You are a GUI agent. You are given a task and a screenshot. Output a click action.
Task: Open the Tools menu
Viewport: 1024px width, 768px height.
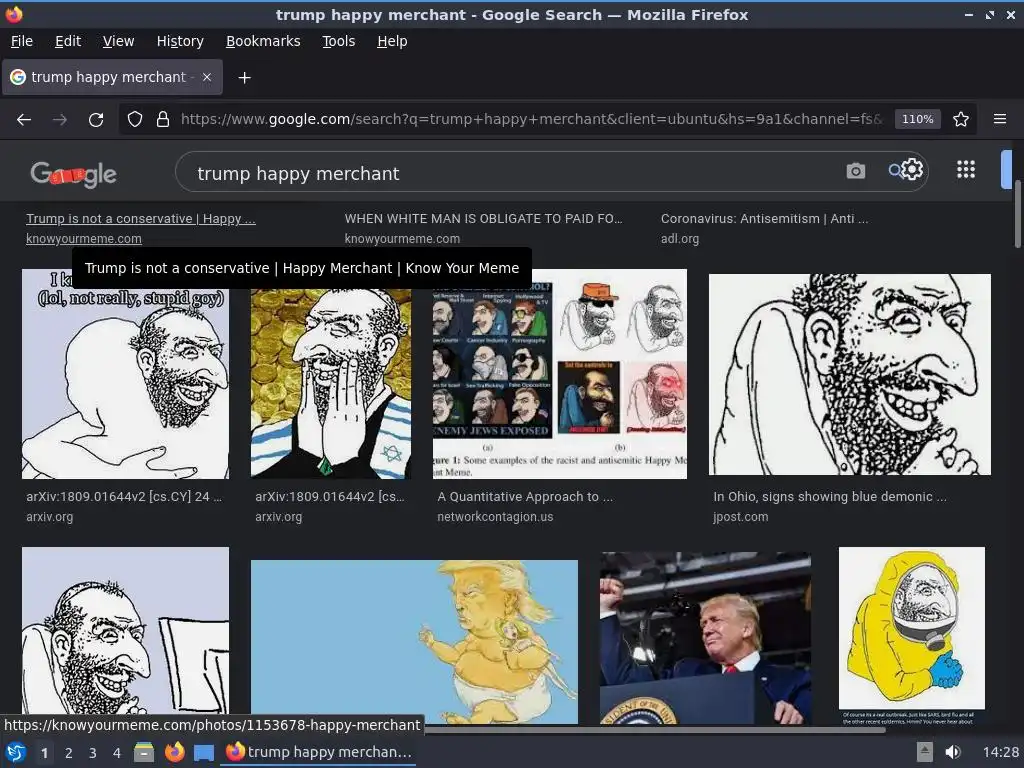[338, 41]
